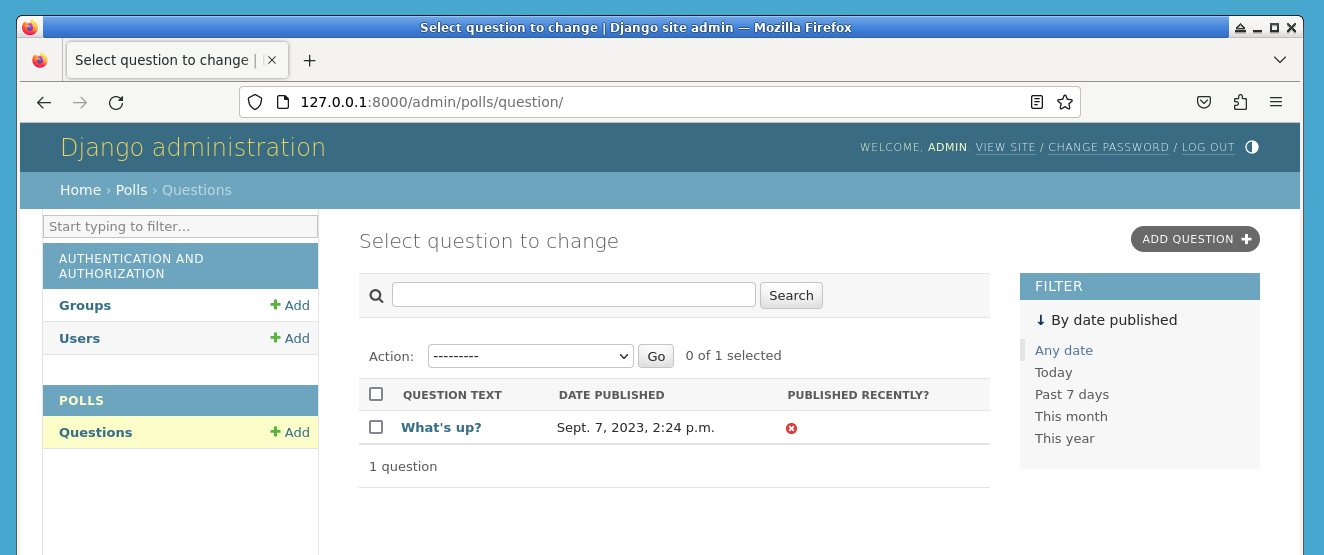Viewport: 1324px width, 555px height.
Task: Toggle reader view icon in the address bar
Action: click(x=1037, y=102)
